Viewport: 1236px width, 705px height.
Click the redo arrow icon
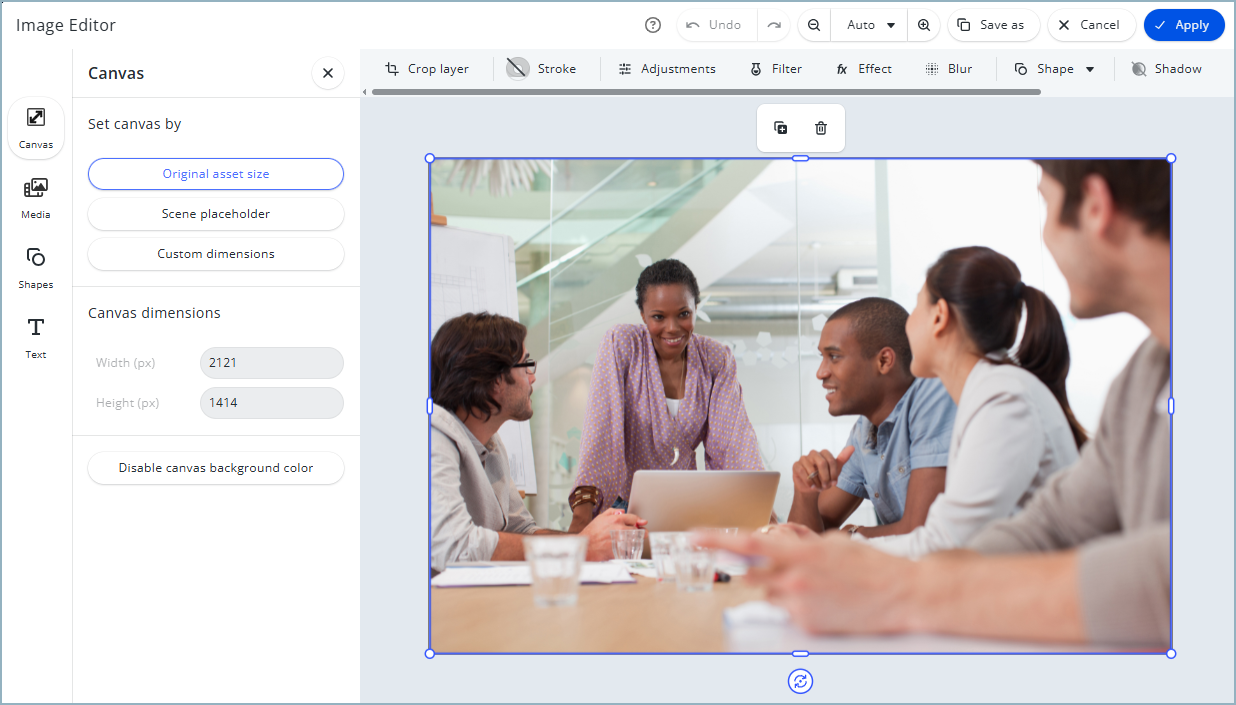point(774,25)
